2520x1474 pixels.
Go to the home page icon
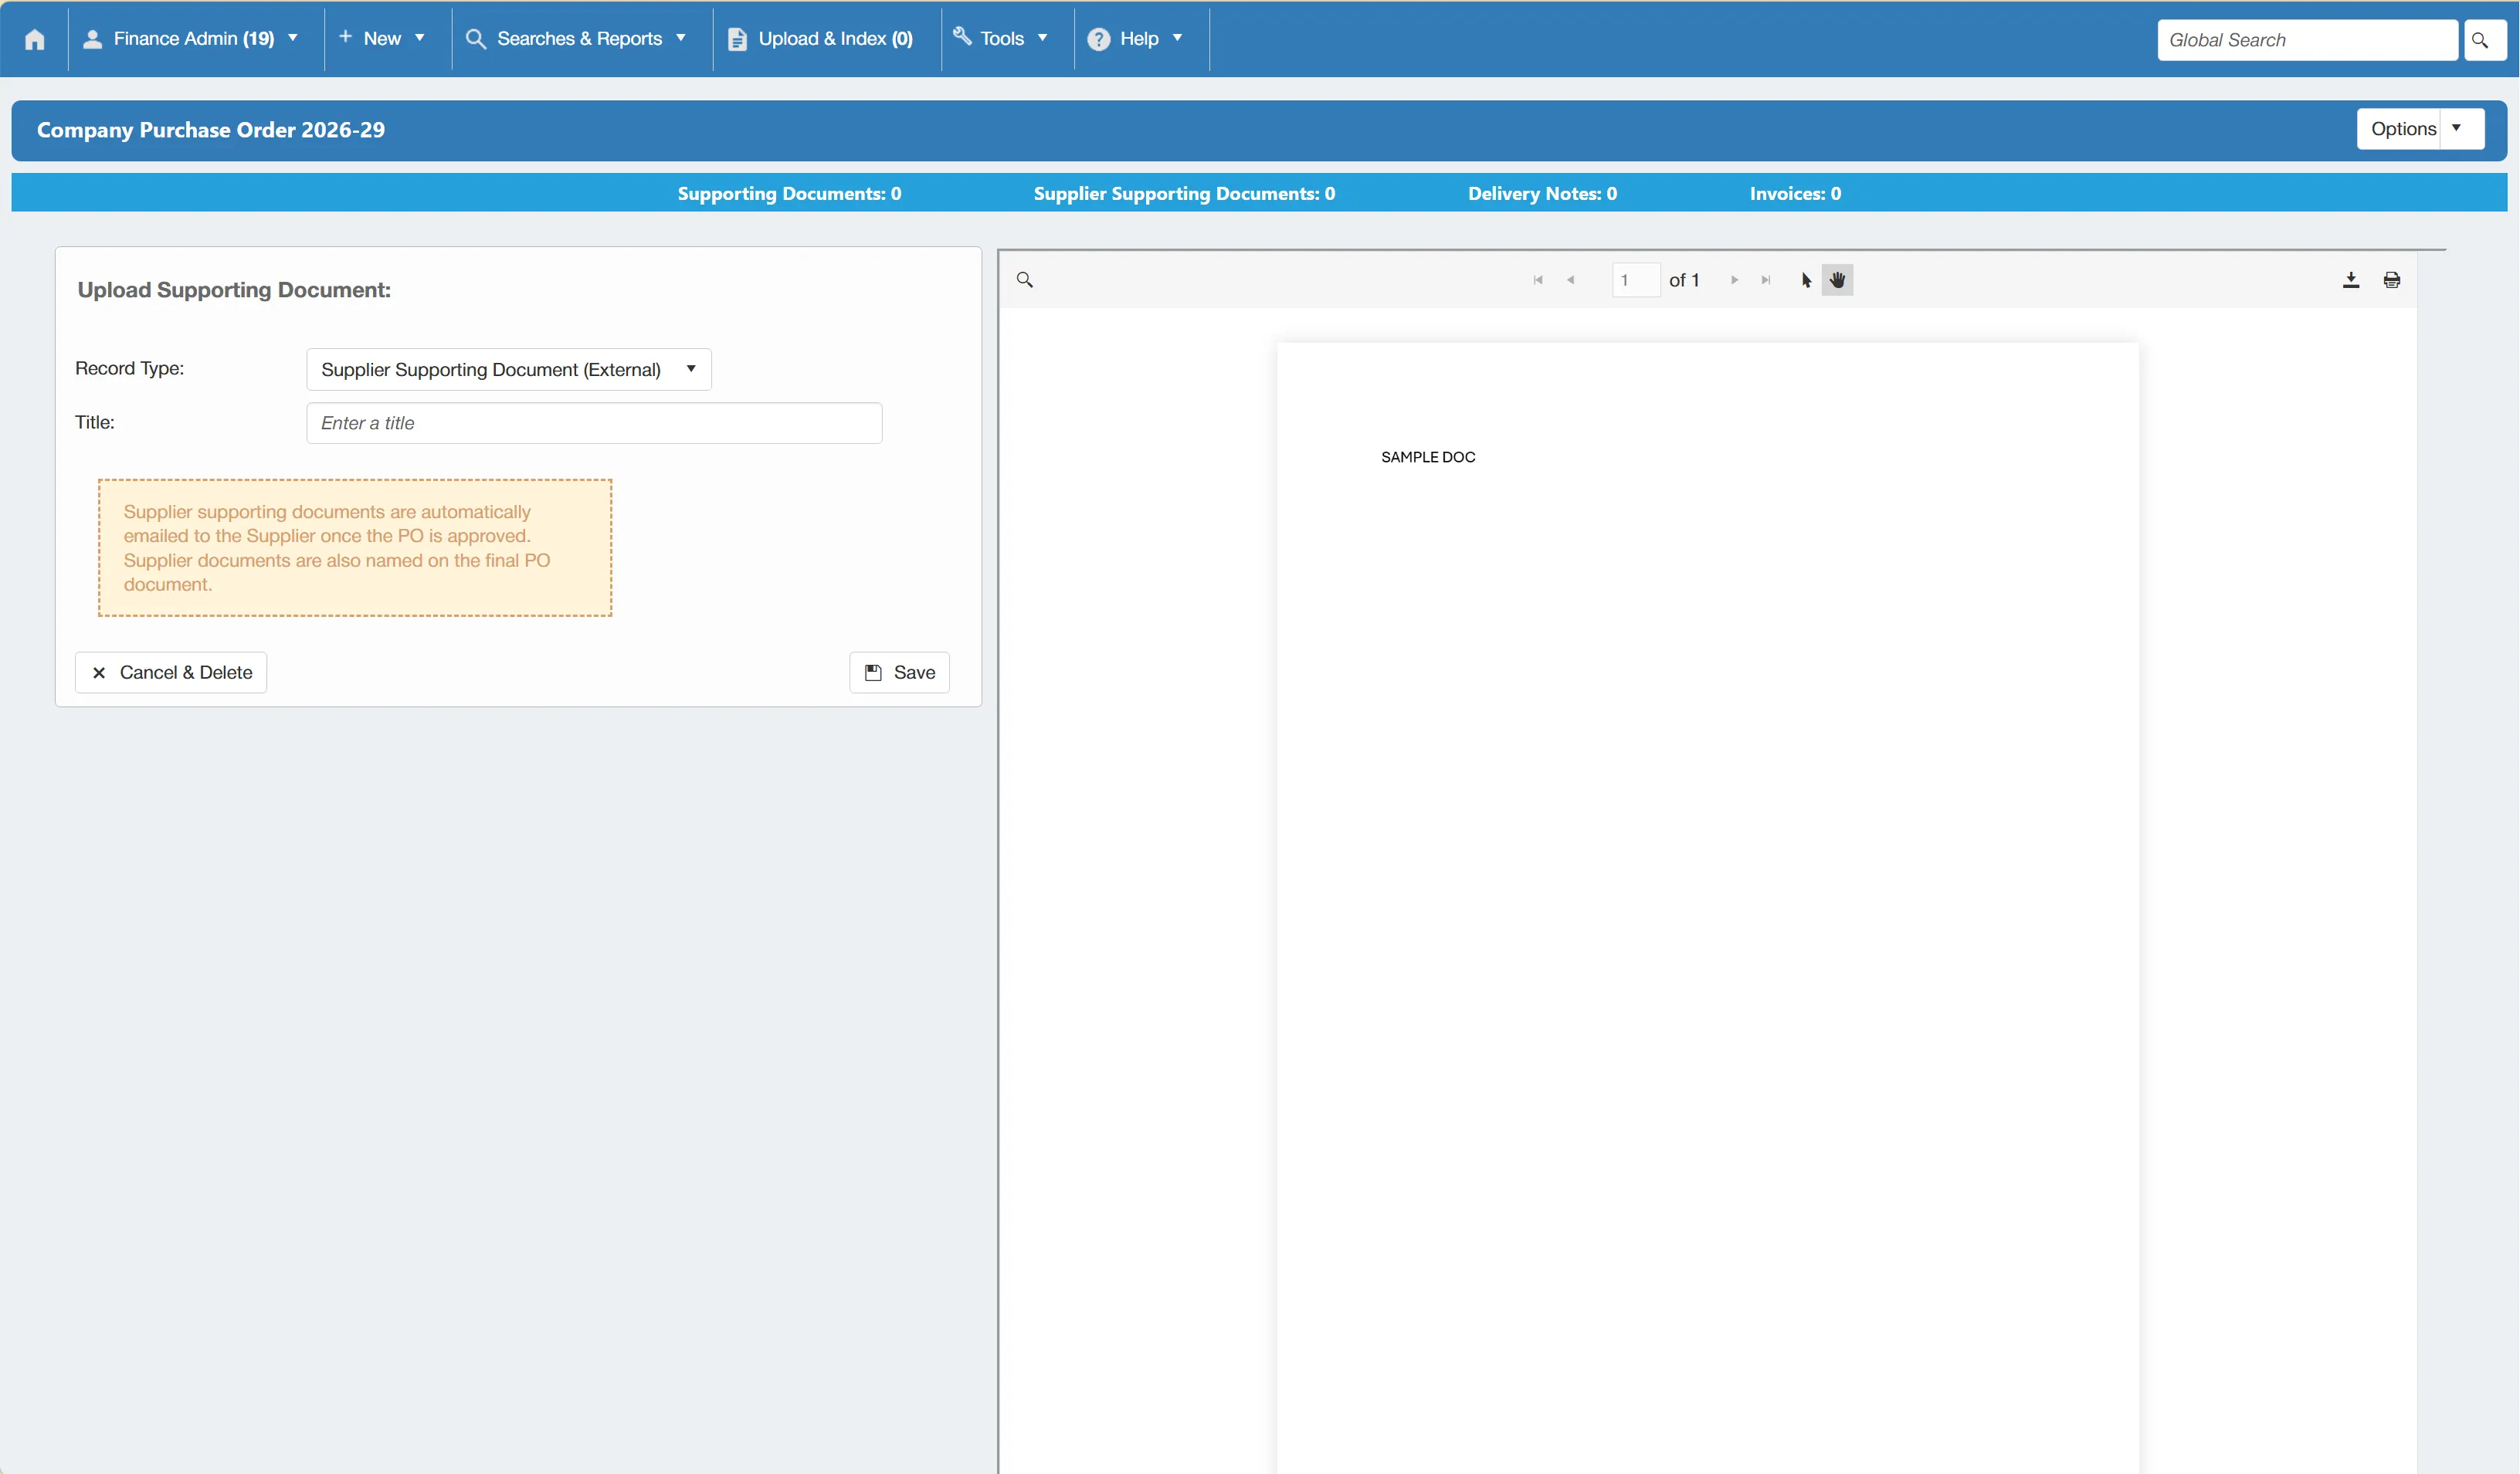click(35, 39)
